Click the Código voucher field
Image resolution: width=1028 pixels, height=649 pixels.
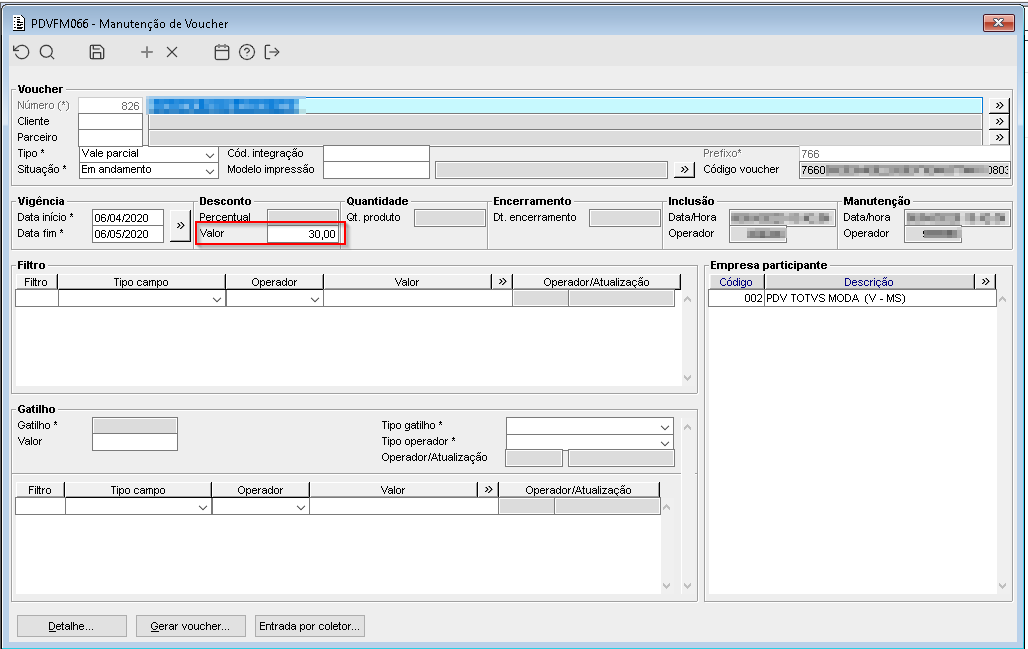[x=905, y=170]
